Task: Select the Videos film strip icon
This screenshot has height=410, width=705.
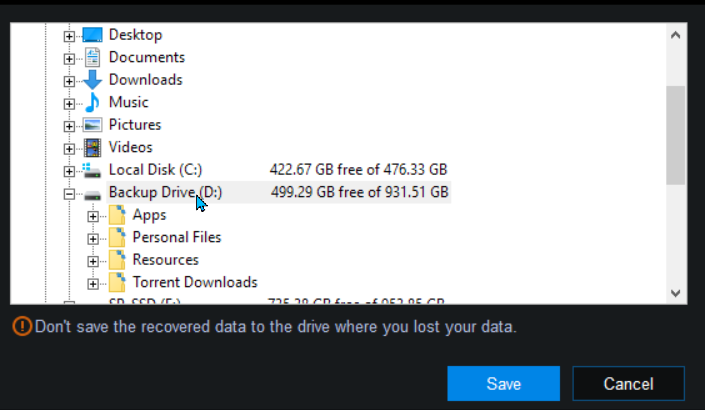Action: [x=92, y=147]
